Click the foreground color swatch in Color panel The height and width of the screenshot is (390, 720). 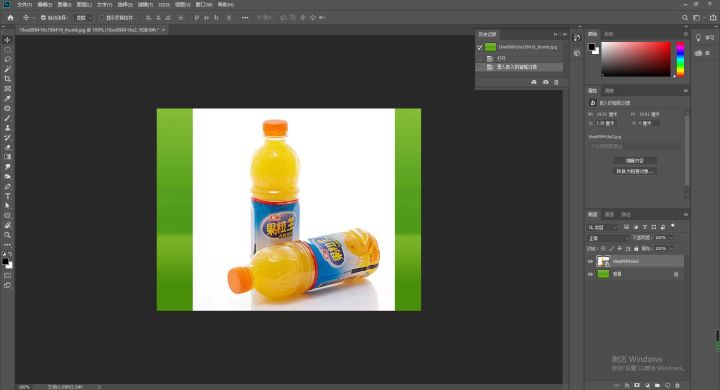pos(591,46)
